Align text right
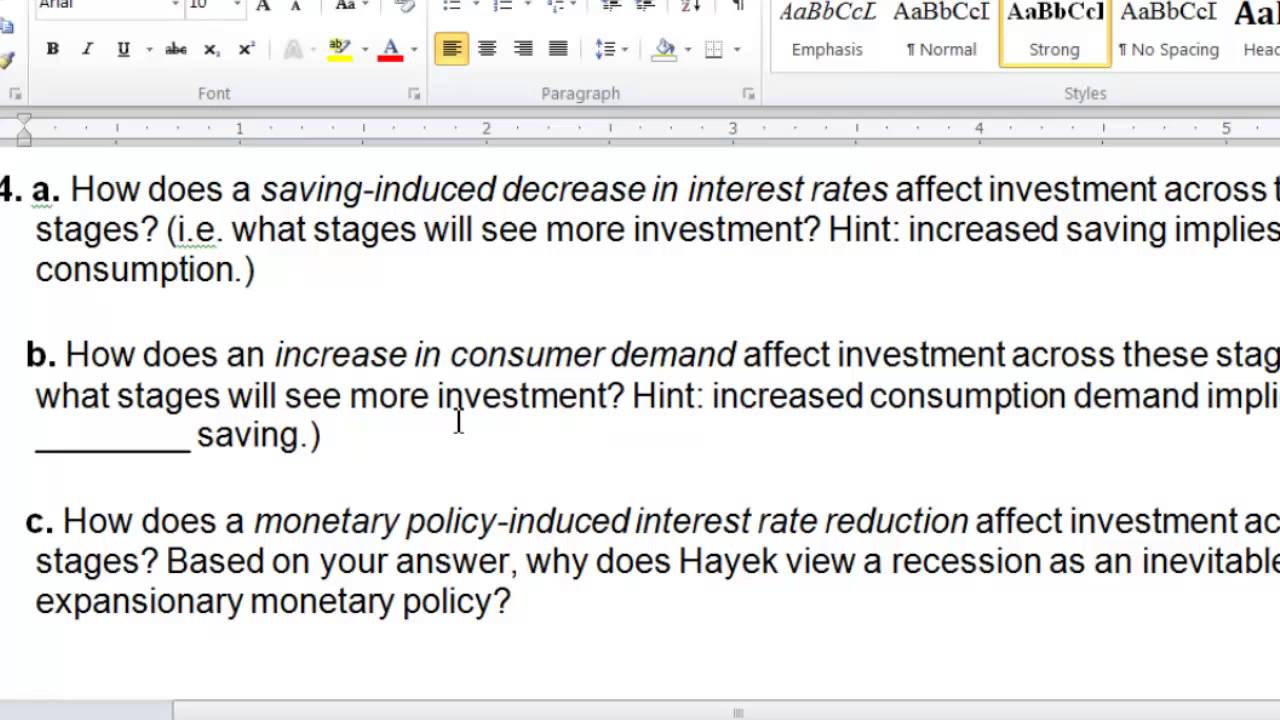 [x=523, y=49]
